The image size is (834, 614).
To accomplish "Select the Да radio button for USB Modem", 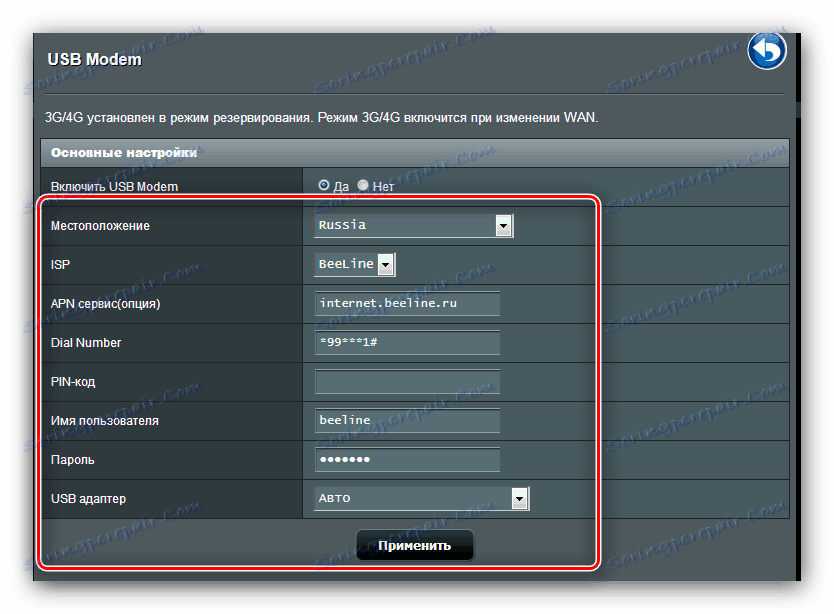I will (x=324, y=185).
